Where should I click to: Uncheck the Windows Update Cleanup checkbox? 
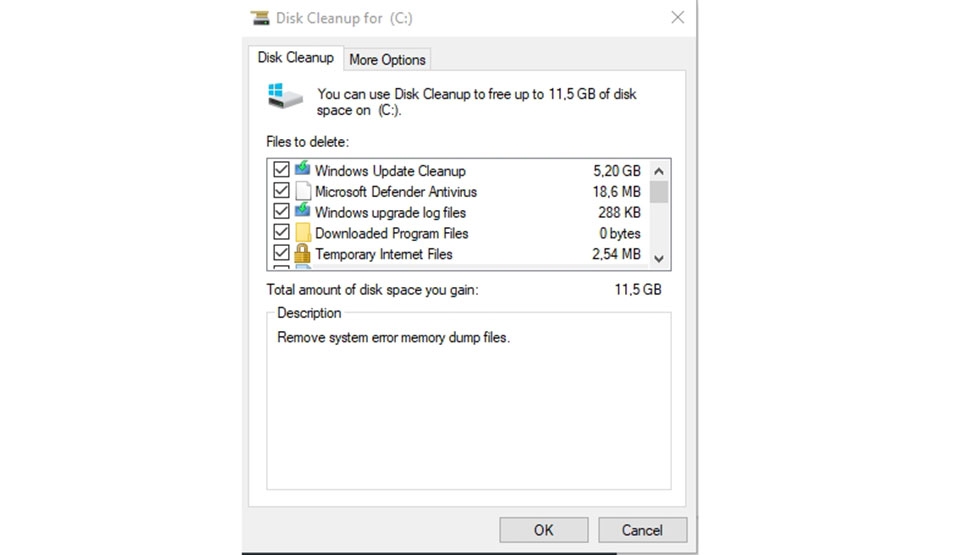click(x=281, y=170)
